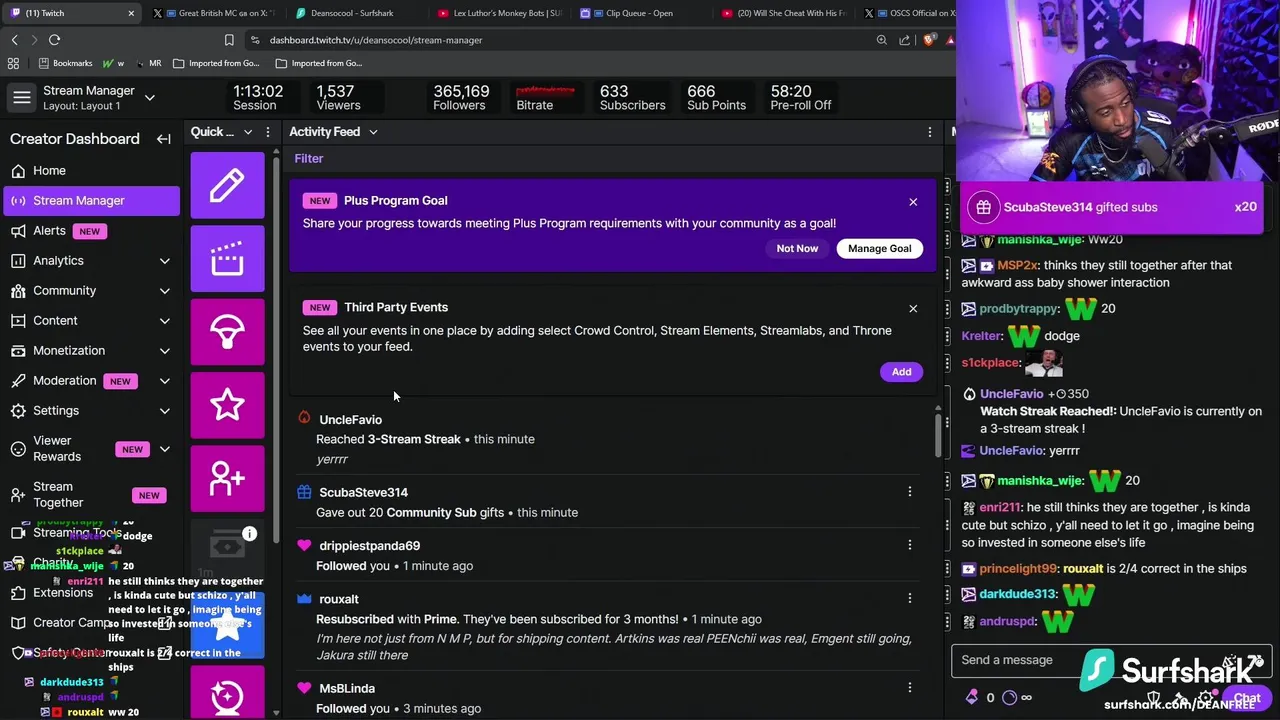Go to Home in the sidebar
Screen dimensions: 1280x720
(91, 171)
